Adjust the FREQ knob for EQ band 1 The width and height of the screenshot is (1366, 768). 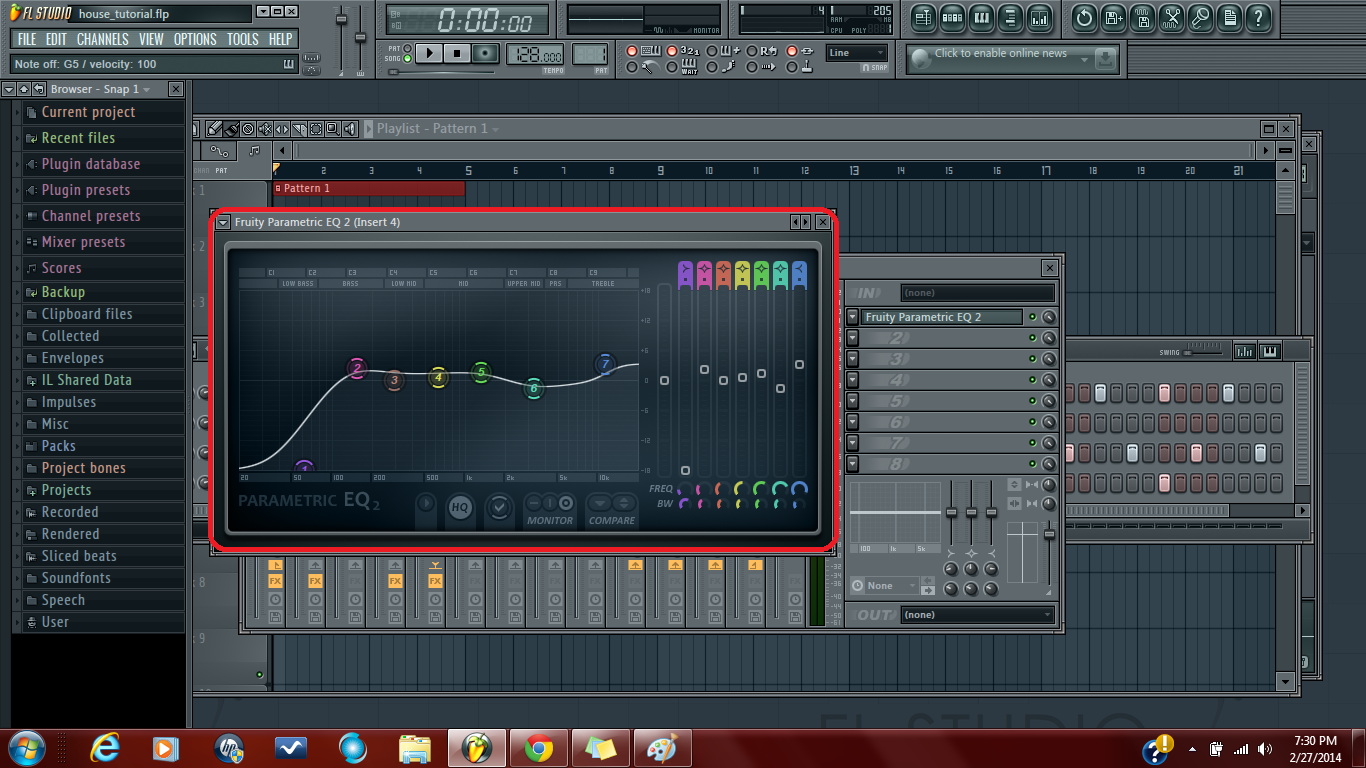click(x=684, y=489)
